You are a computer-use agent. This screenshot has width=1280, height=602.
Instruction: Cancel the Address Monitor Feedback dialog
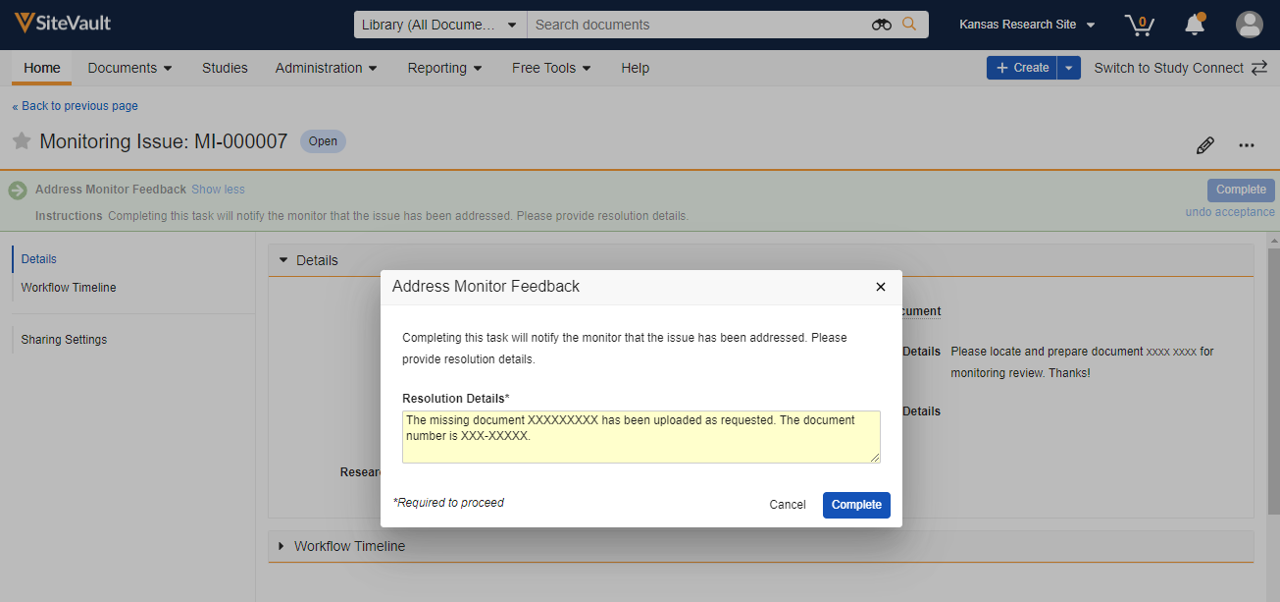point(787,505)
